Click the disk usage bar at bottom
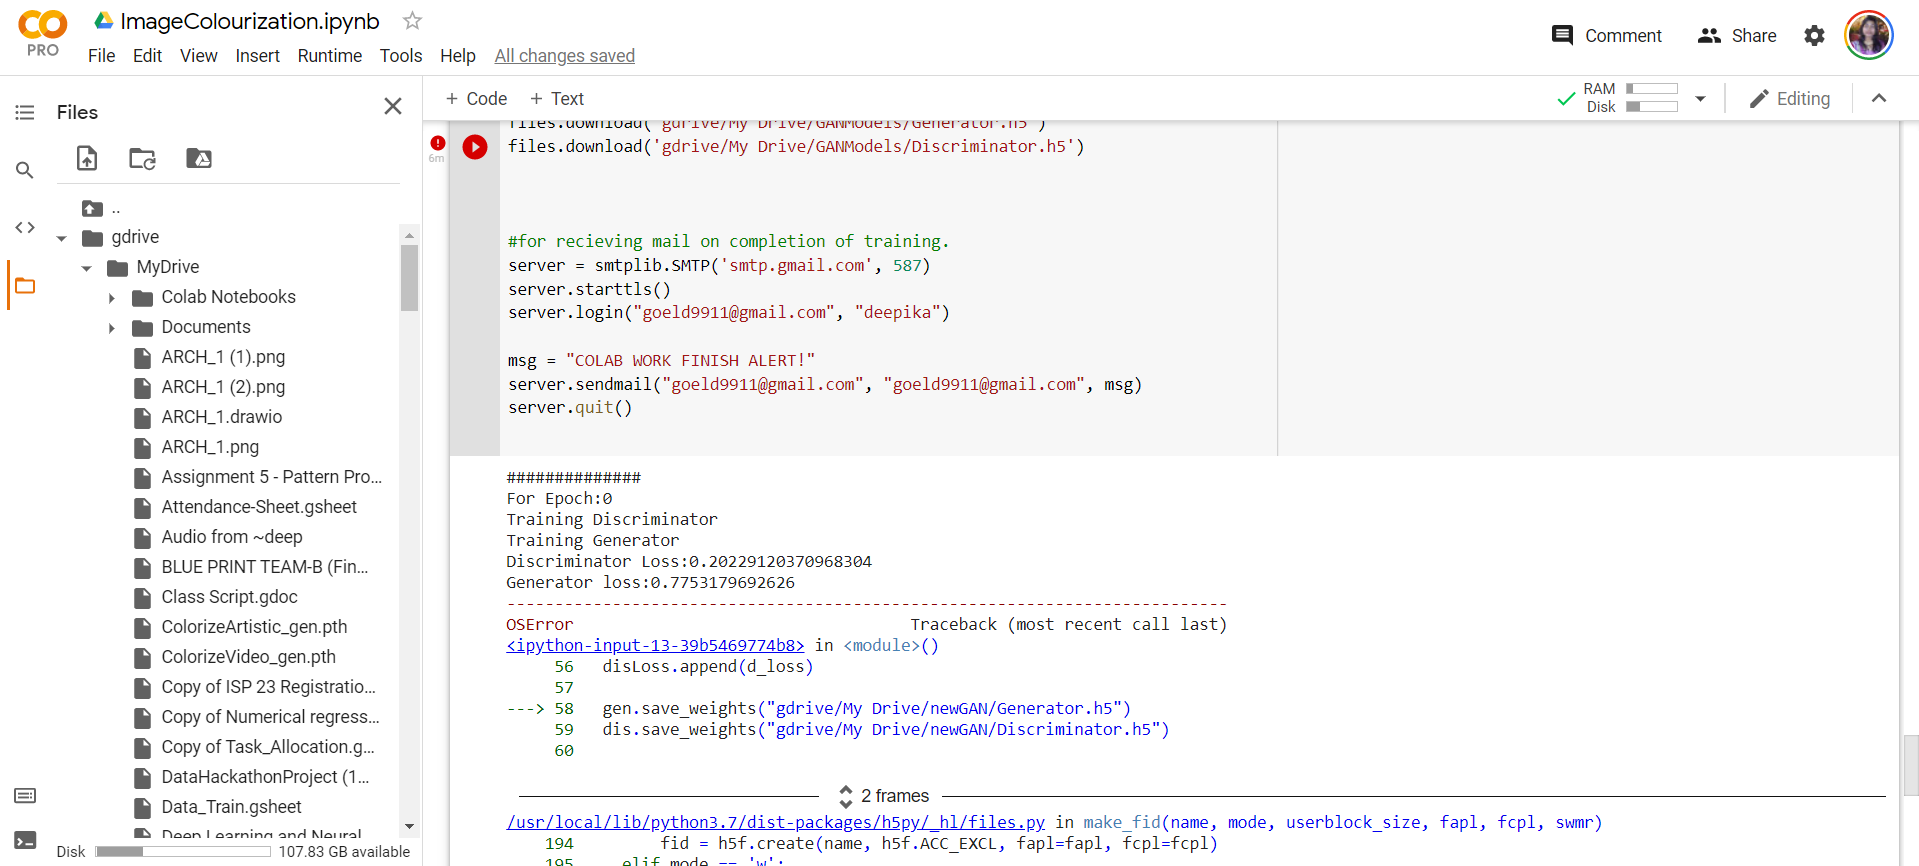The height and width of the screenshot is (866, 1919). click(183, 852)
